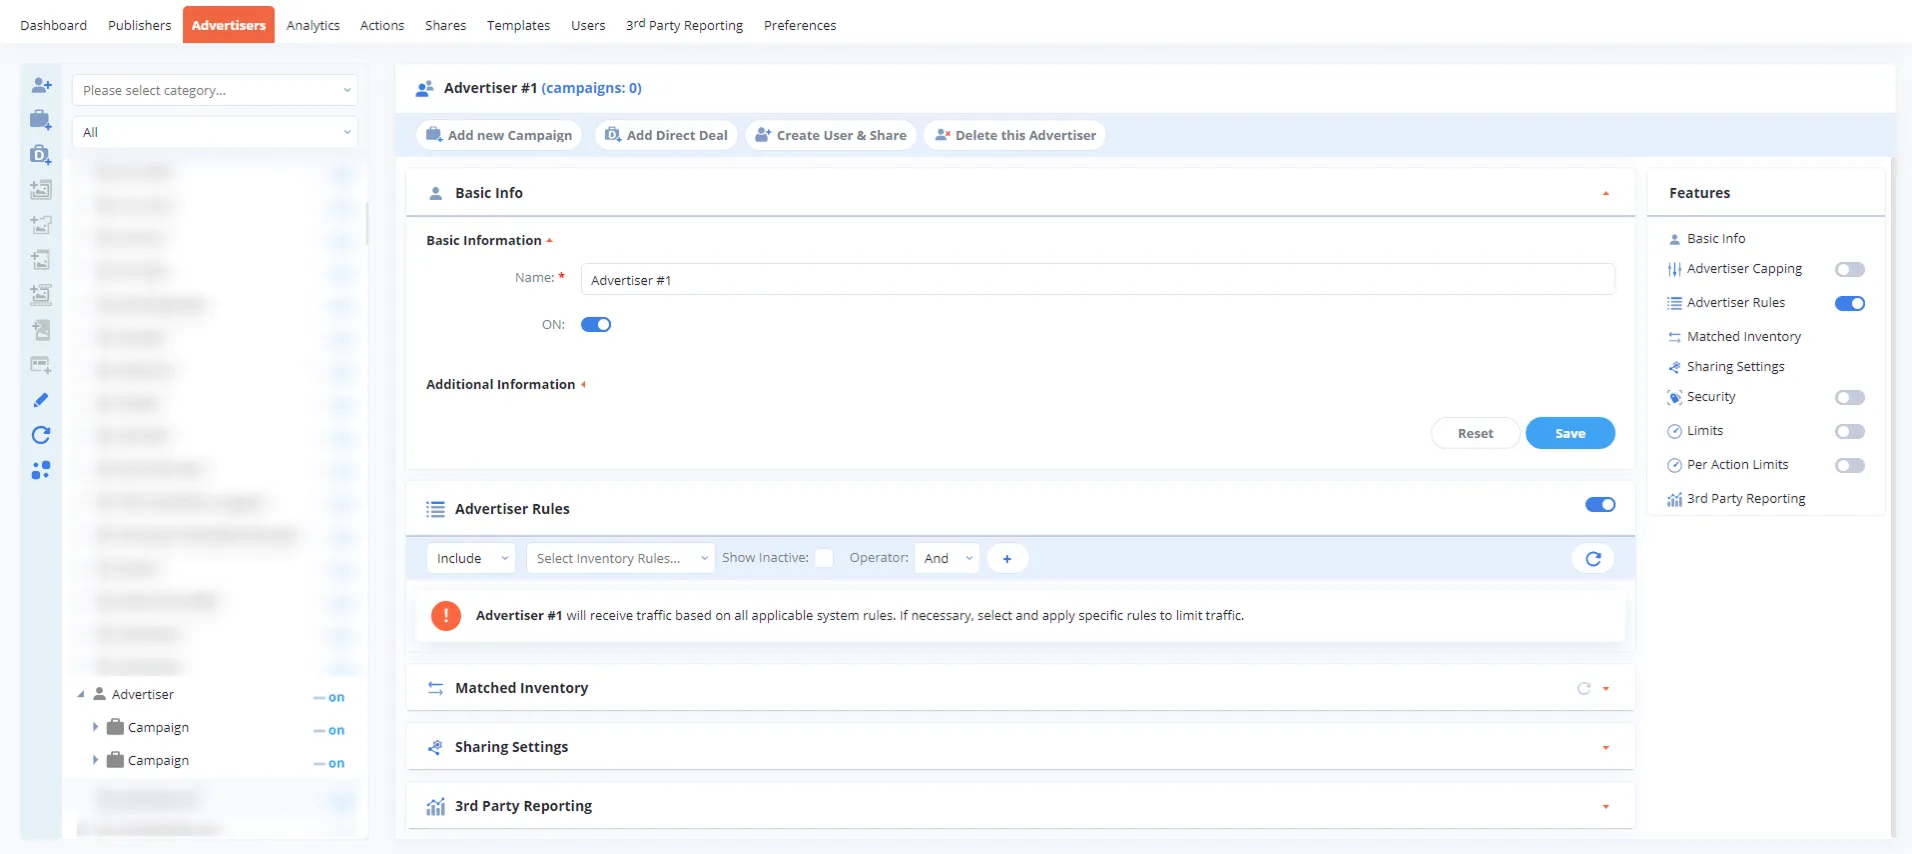The width and height of the screenshot is (1912, 854).
Task: Collapse the Basic Info section
Action: [x=1605, y=193]
